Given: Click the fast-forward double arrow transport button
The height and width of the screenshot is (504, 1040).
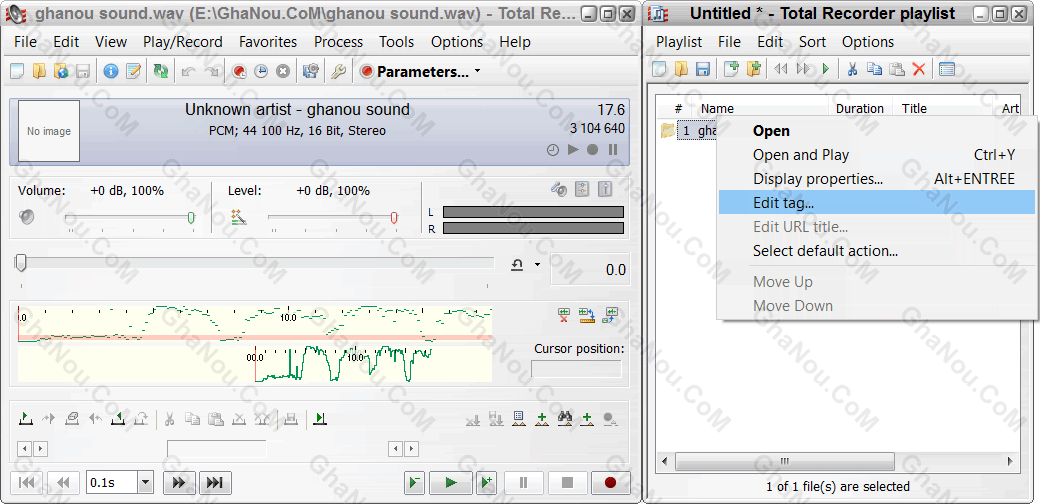Looking at the screenshot, I should point(179,483).
